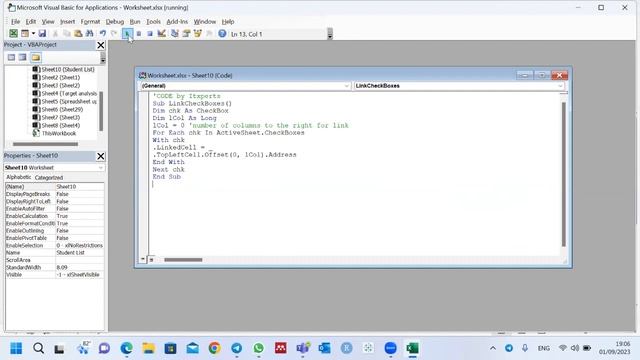
Task: Open the Window menu
Action: [x=204, y=22]
